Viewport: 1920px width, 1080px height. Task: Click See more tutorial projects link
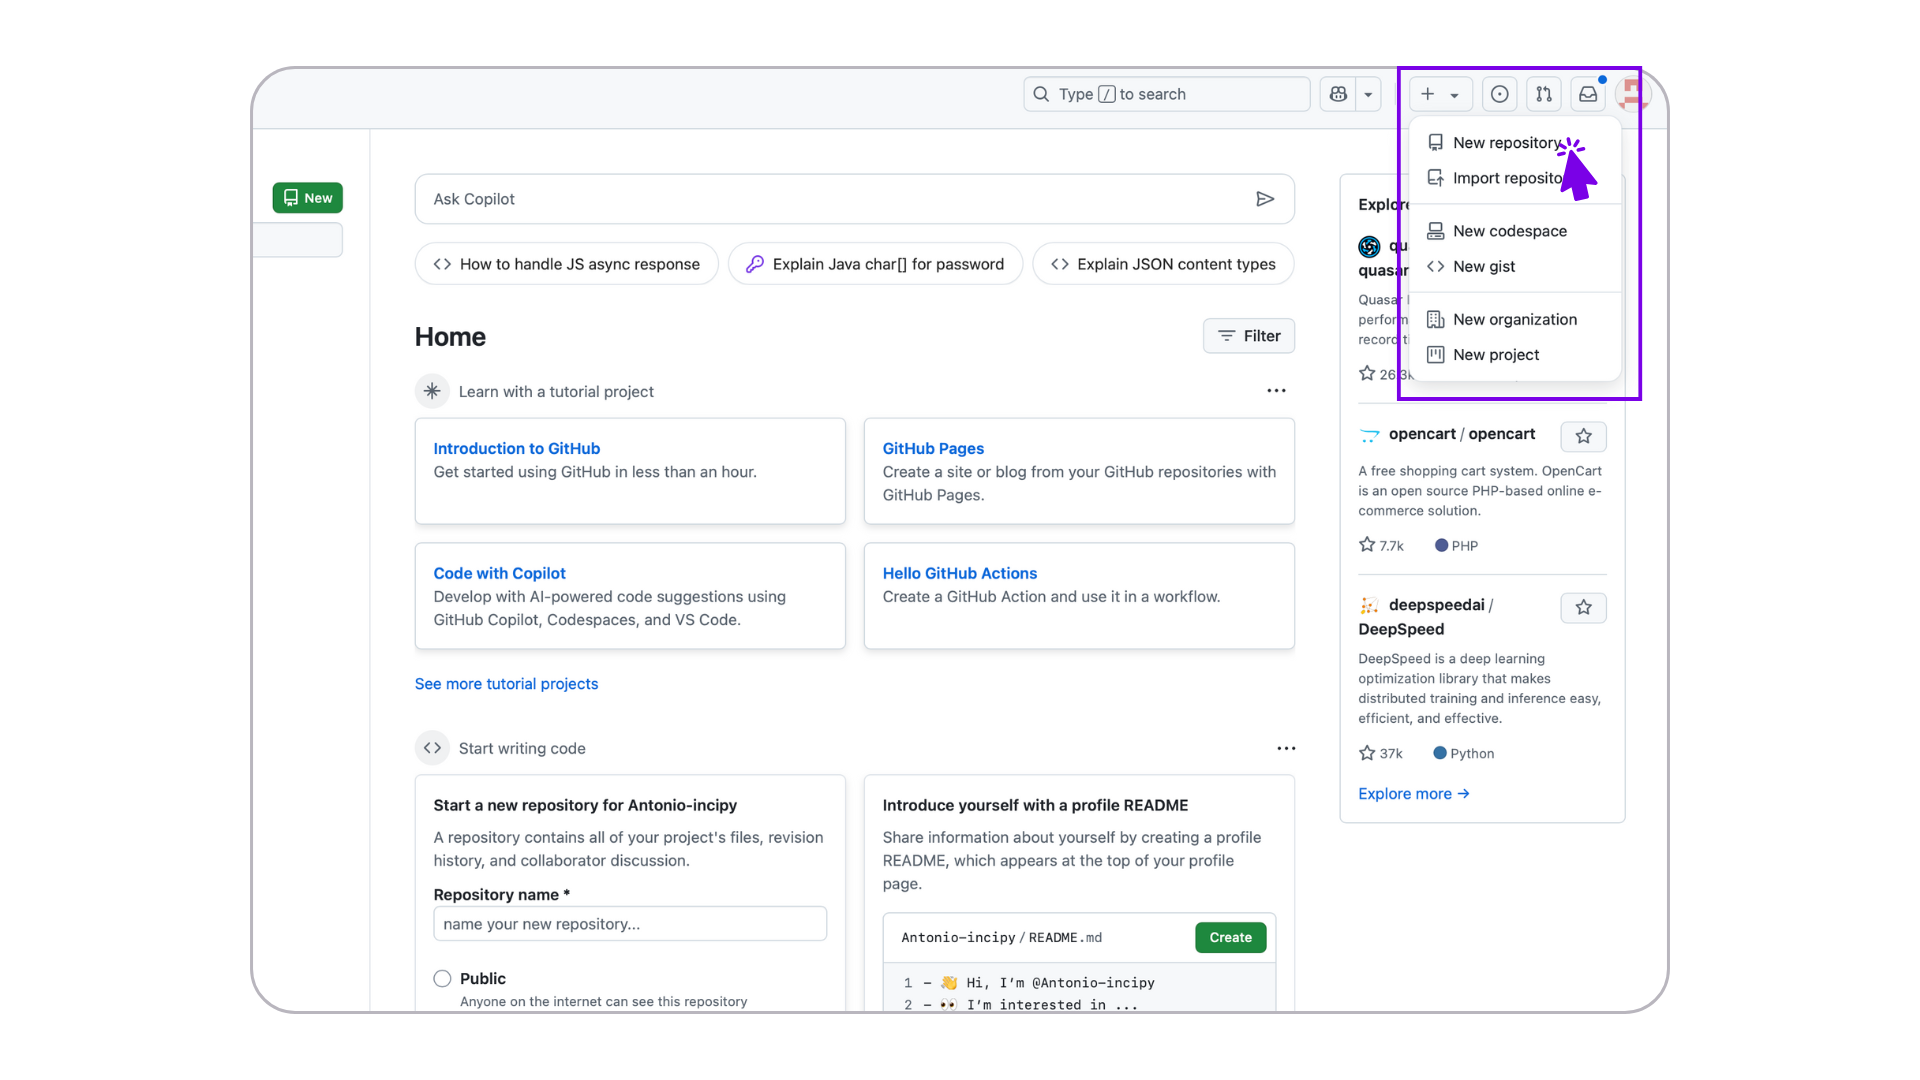(506, 684)
